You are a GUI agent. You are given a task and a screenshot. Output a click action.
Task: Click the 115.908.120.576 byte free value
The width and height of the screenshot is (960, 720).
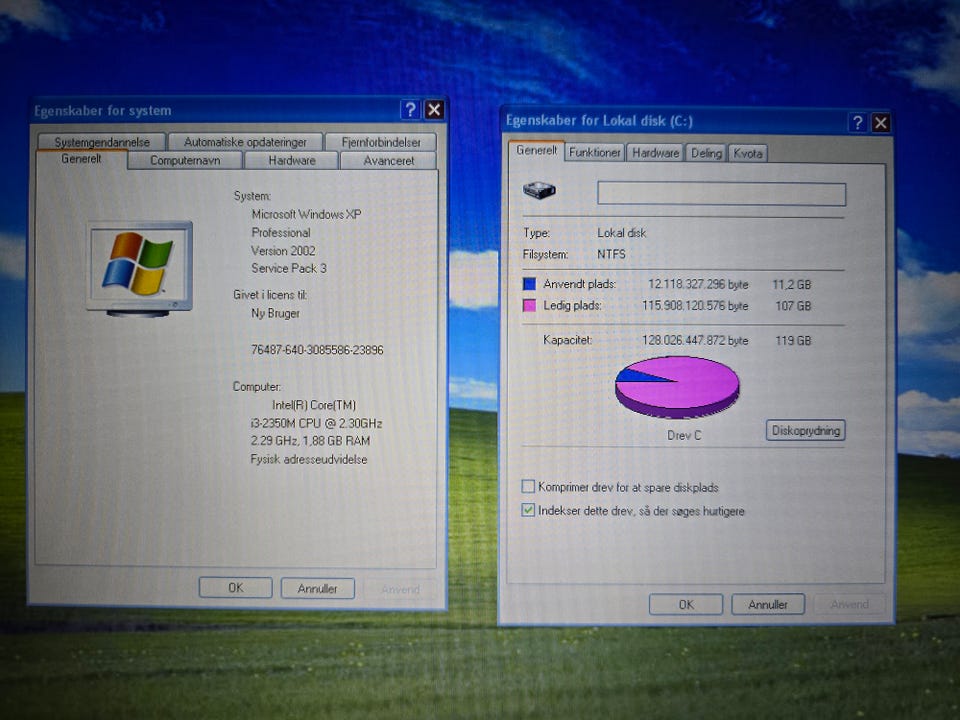point(695,306)
